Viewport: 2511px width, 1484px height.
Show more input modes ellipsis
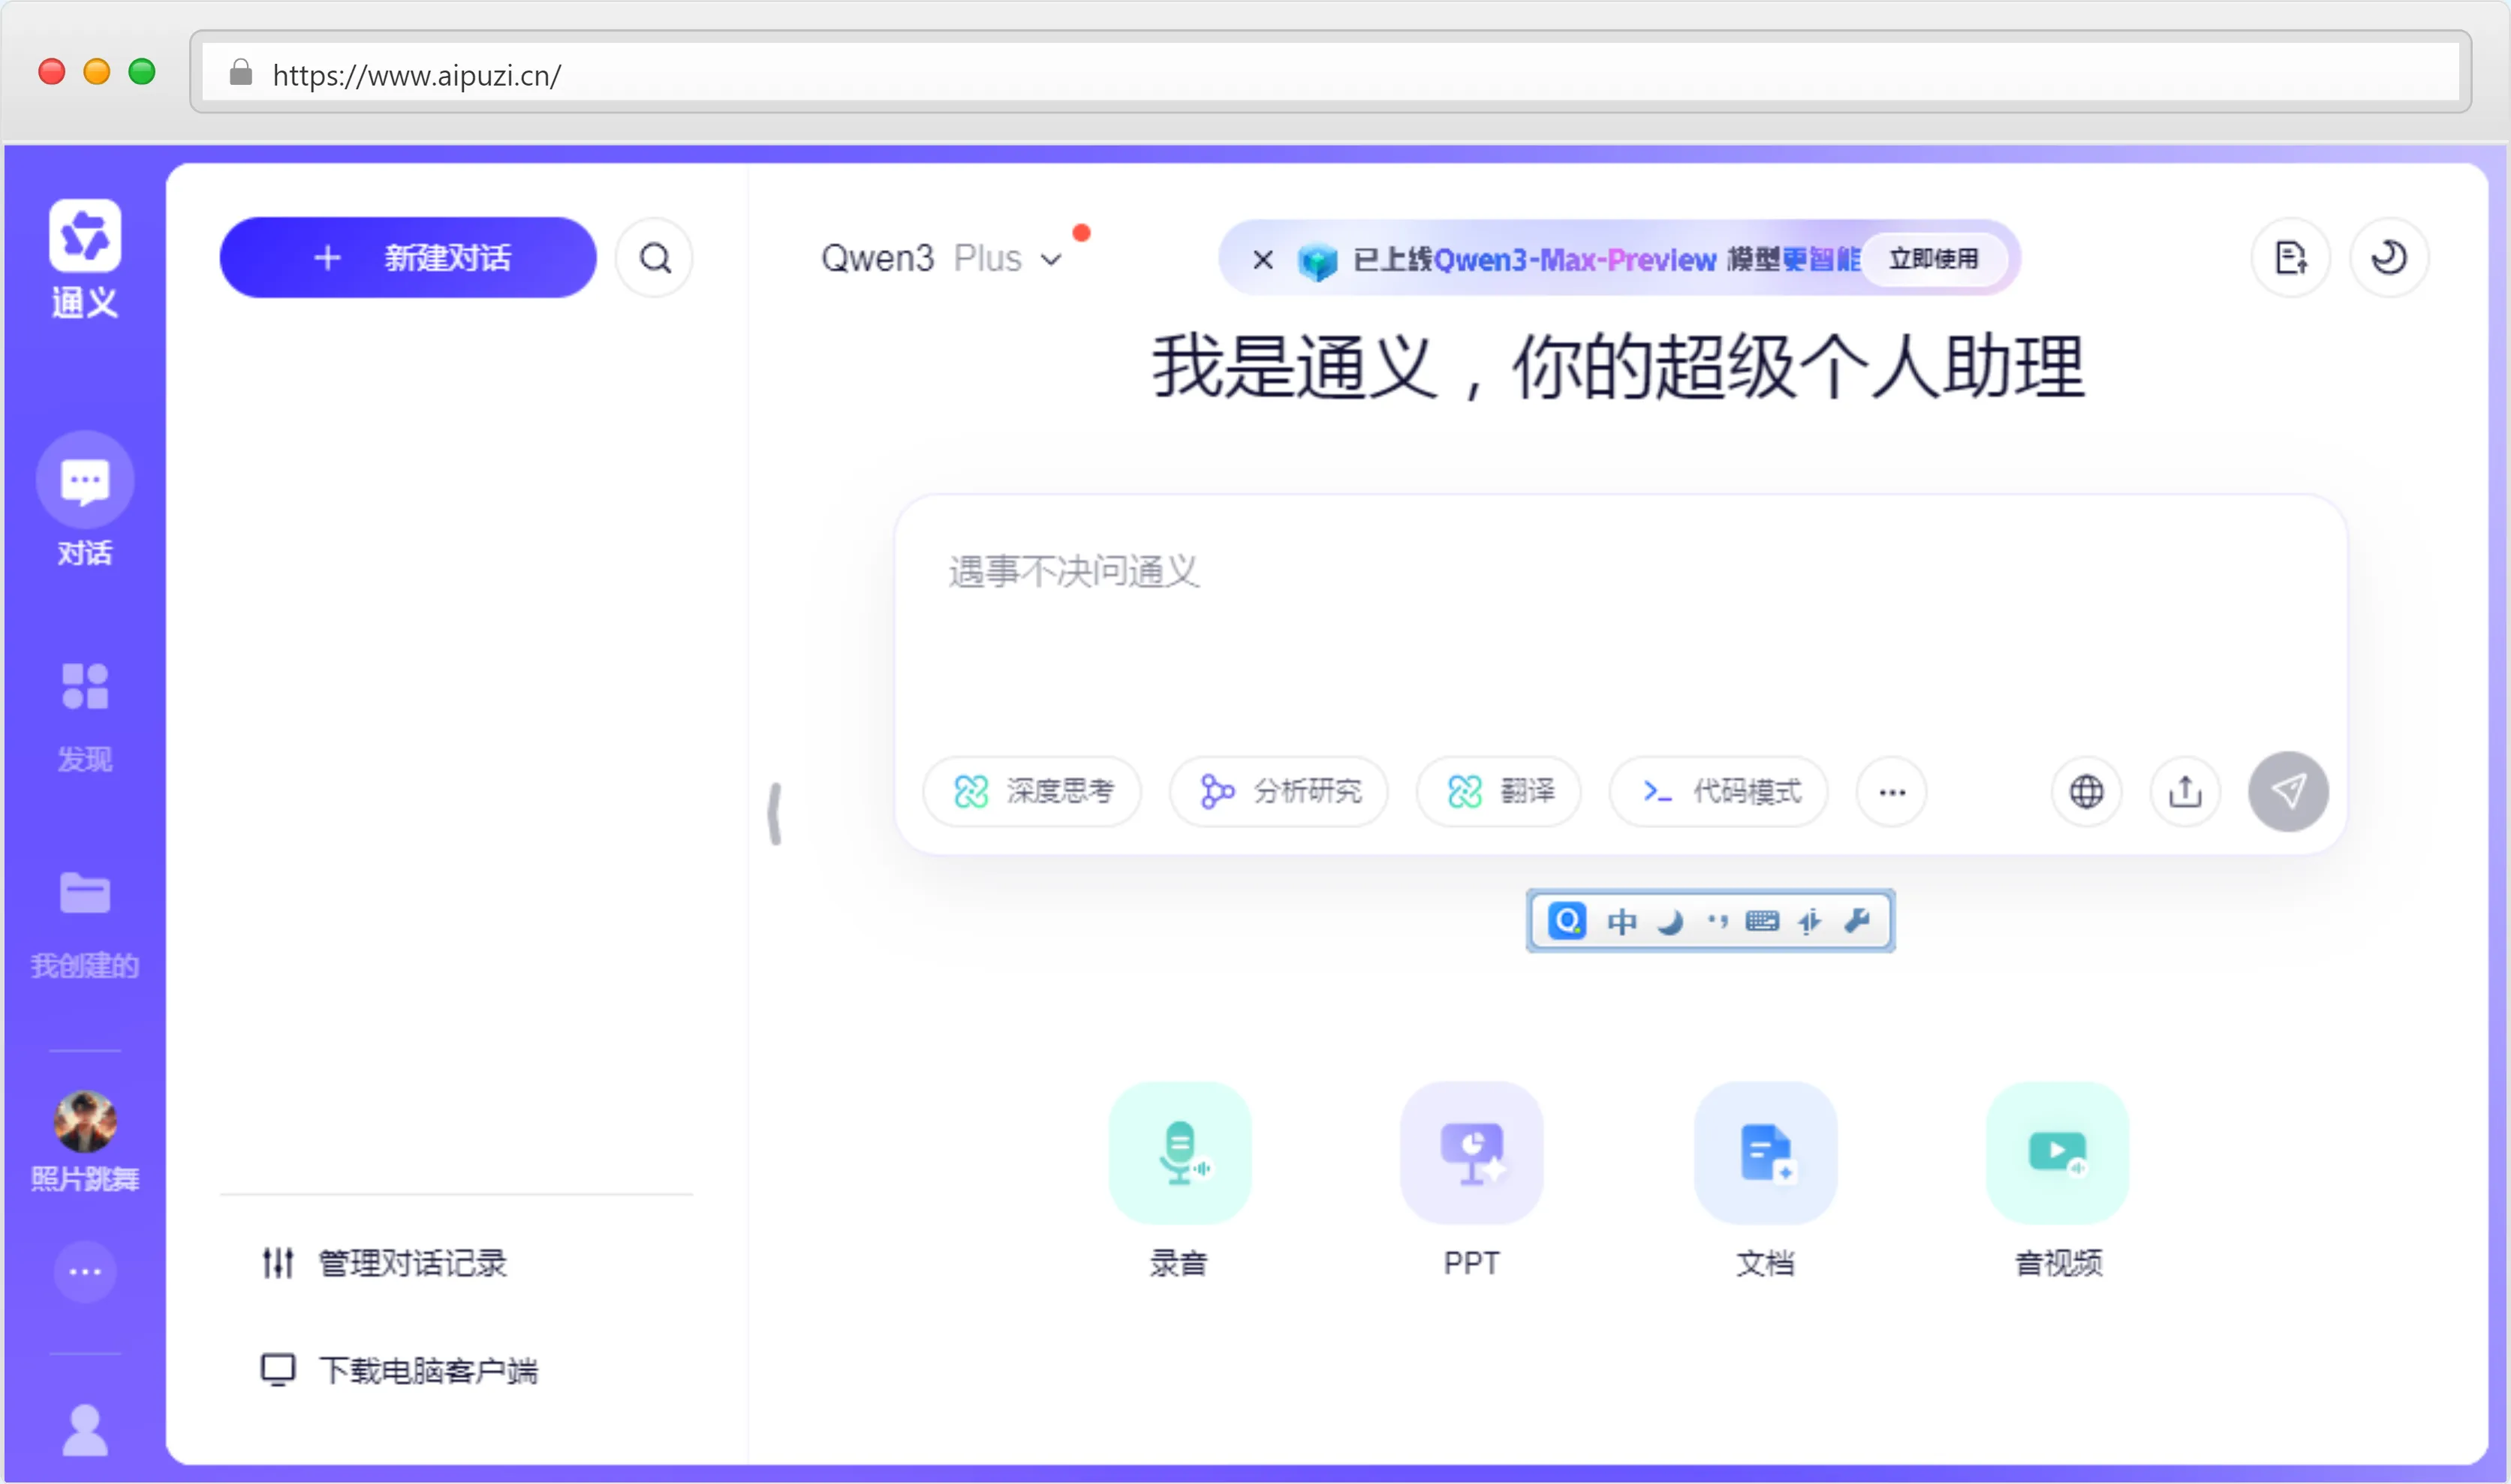1892,792
